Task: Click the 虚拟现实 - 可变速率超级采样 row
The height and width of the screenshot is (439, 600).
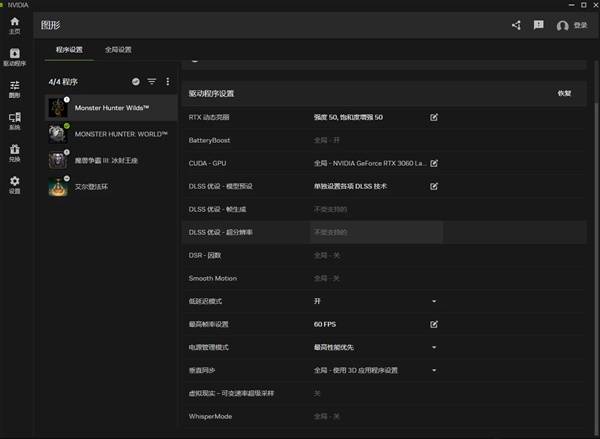Action: click(384, 393)
